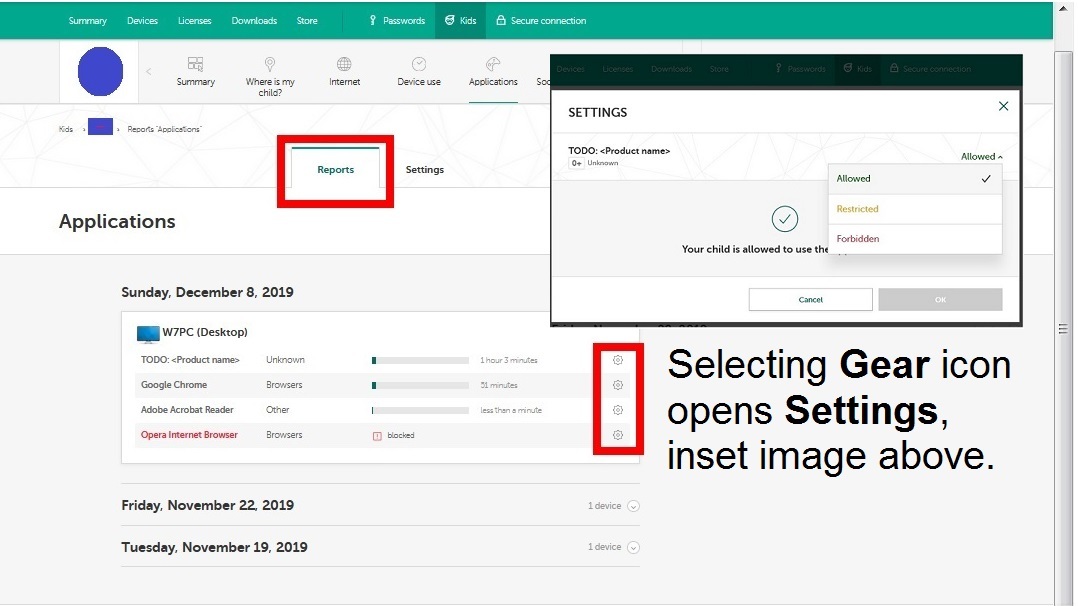This screenshot has height=606, width=1078.
Task: Click the blocked icon on Opera row
Action: click(x=377, y=435)
